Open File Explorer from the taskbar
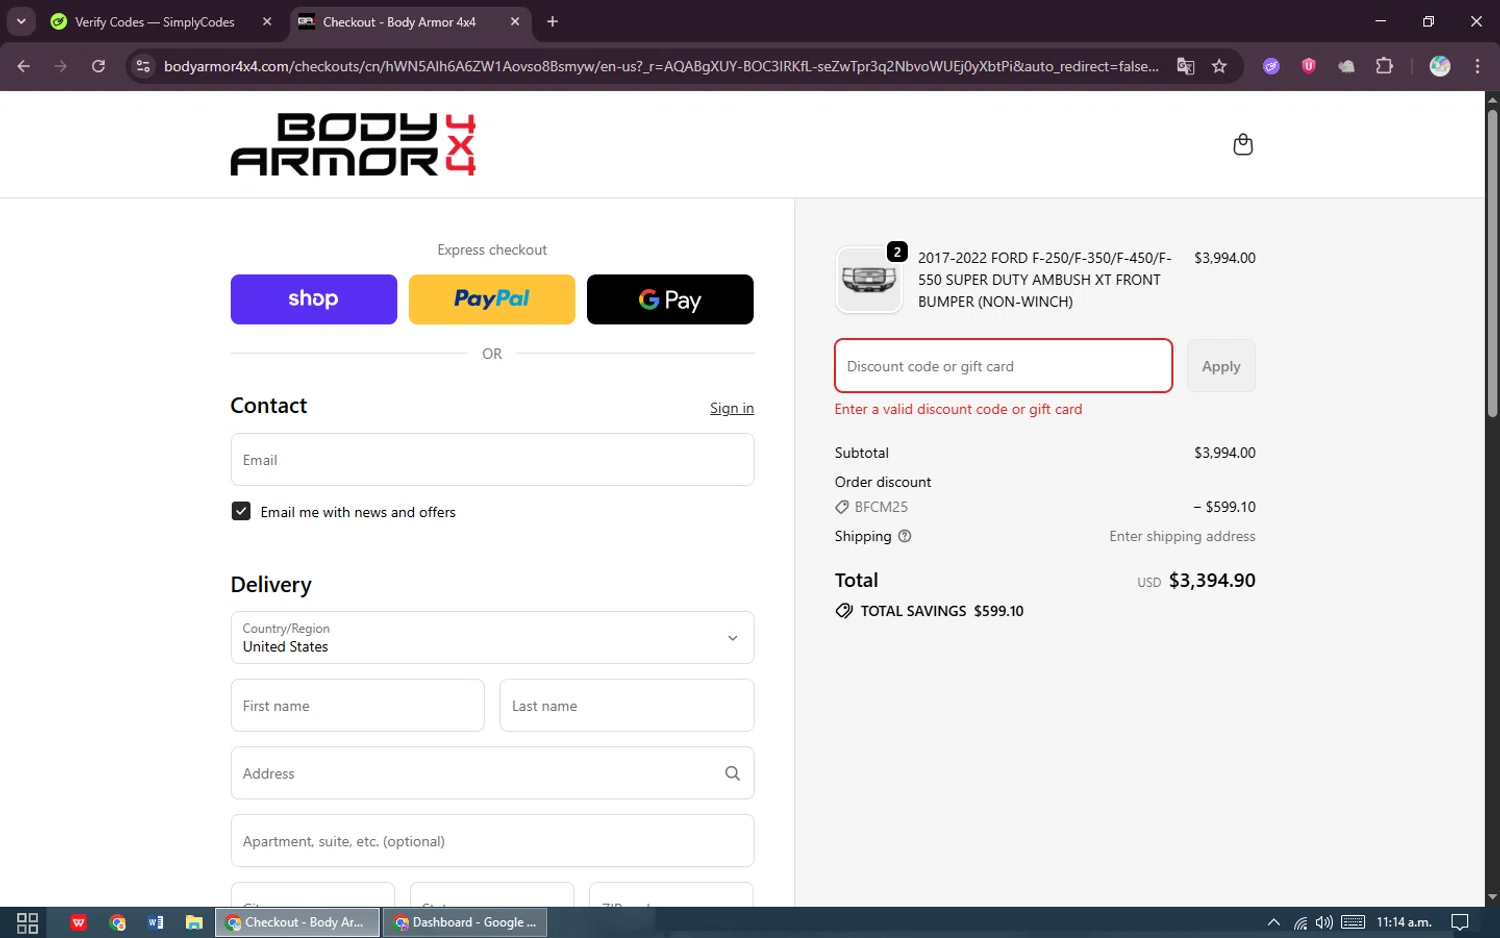The width and height of the screenshot is (1500, 938). pyautogui.click(x=194, y=922)
